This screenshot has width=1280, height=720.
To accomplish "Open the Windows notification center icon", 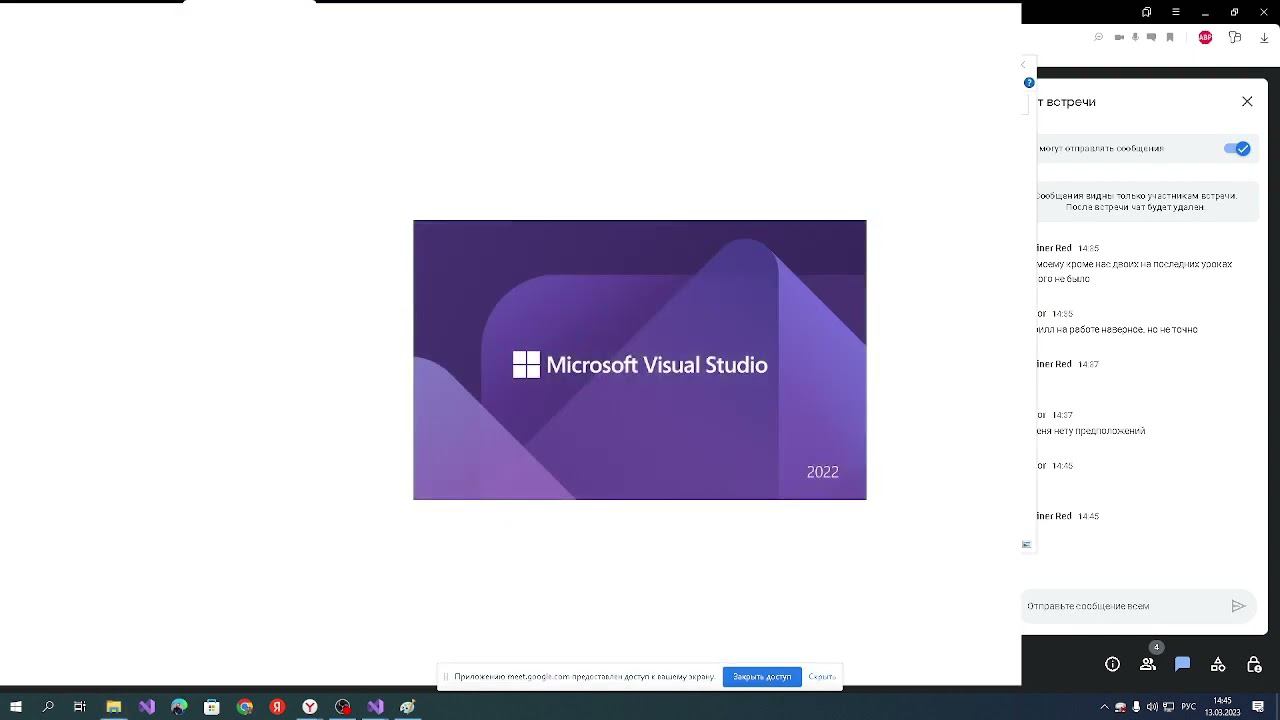I will point(1259,707).
